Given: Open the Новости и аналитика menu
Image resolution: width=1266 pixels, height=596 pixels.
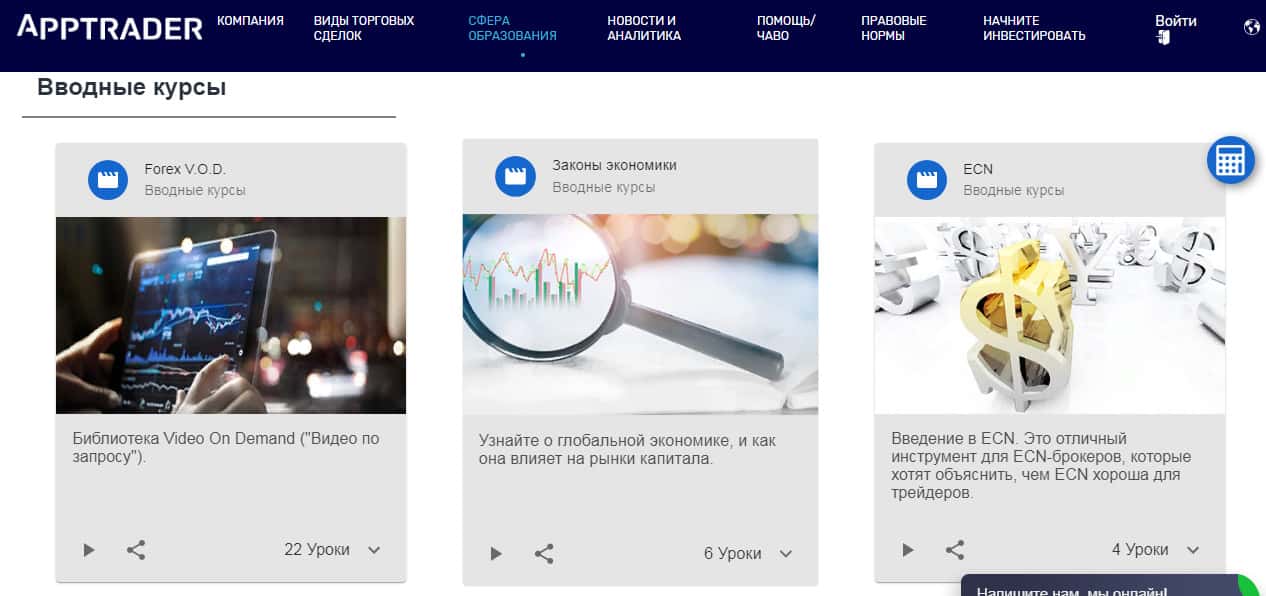Looking at the screenshot, I should (x=644, y=28).
